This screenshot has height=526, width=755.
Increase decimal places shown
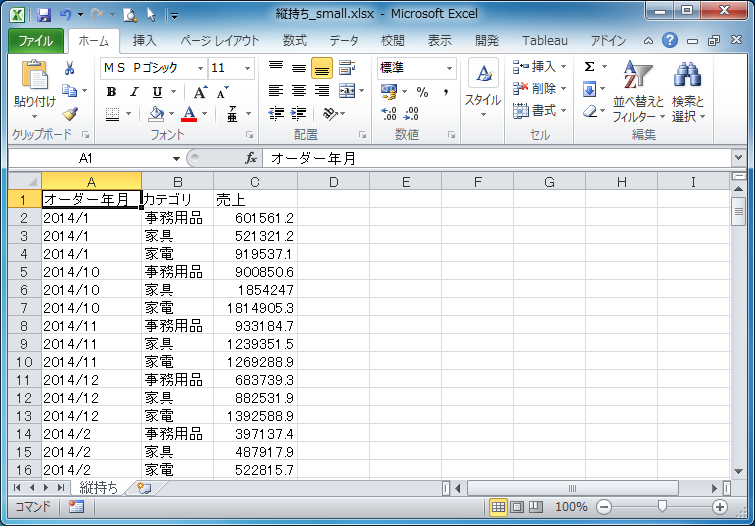pyautogui.click(x=389, y=114)
